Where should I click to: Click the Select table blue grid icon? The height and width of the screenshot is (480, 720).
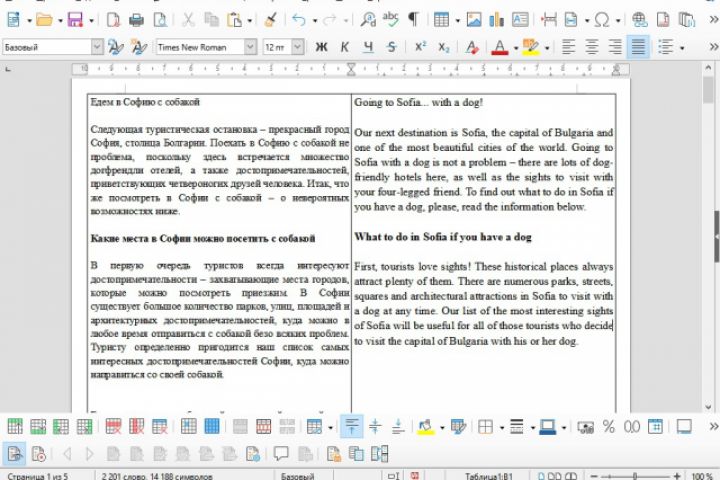click(x=212, y=426)
